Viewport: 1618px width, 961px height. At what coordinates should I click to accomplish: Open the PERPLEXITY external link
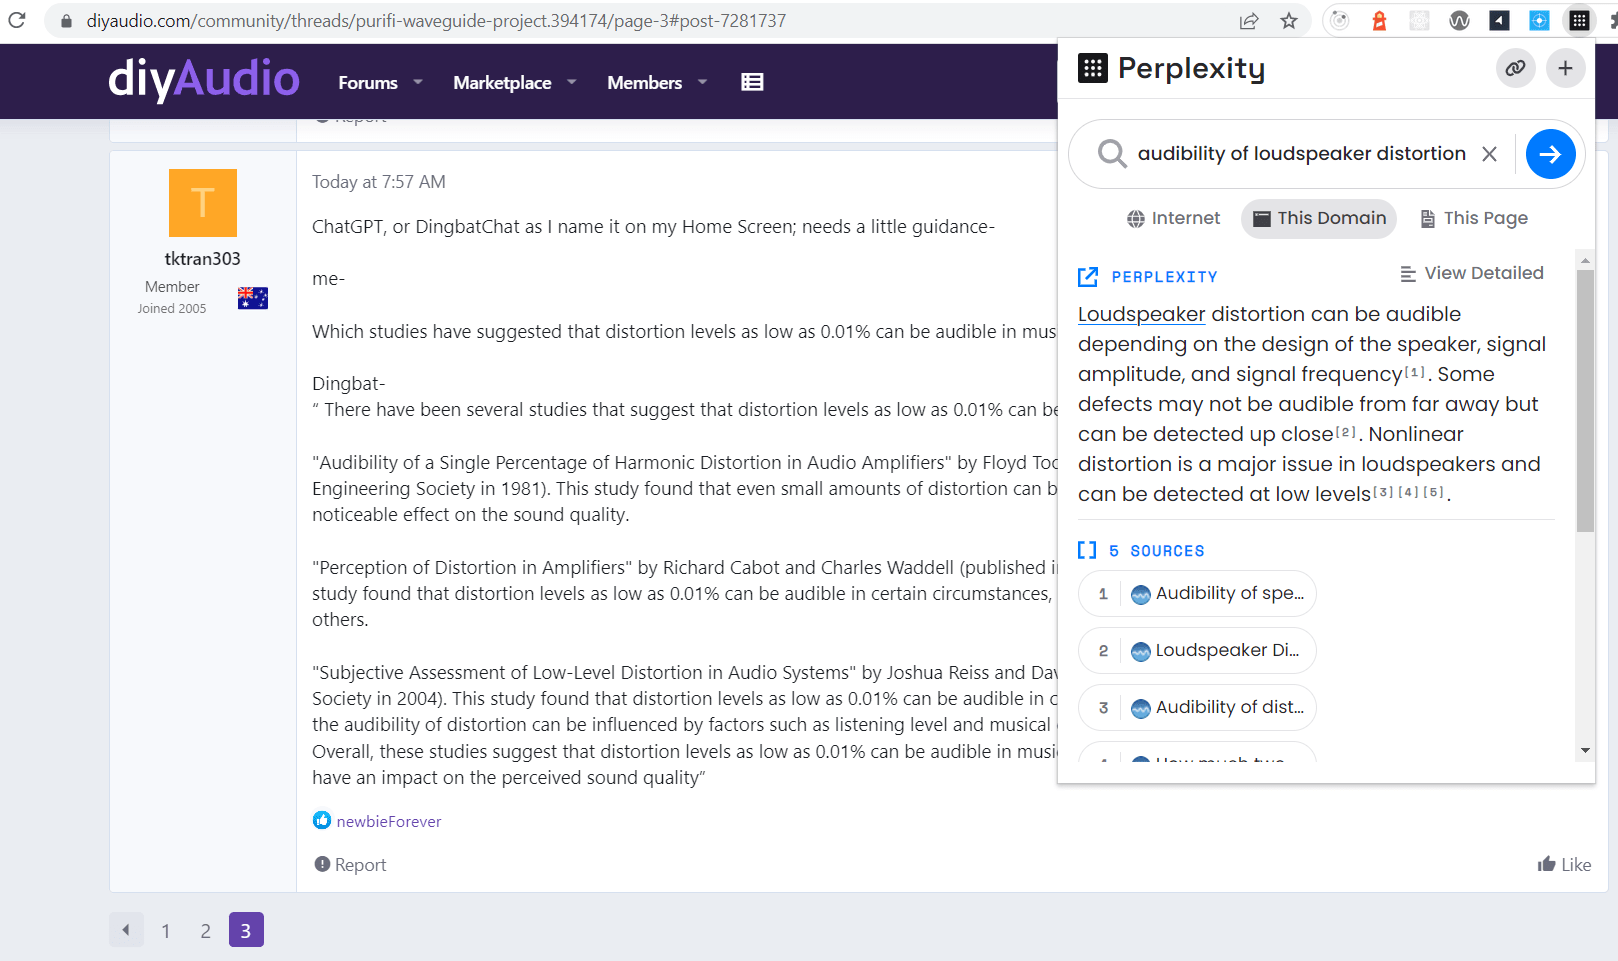tap(1148, 277)
